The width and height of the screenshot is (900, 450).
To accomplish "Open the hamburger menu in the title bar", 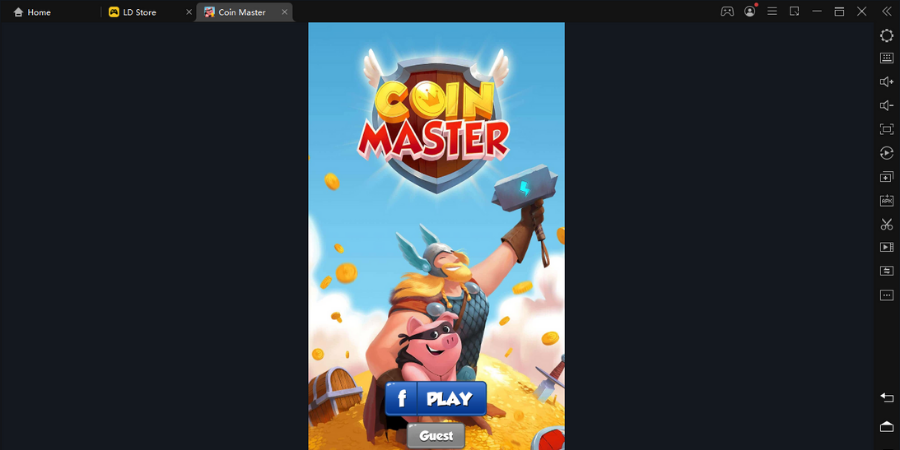I will click(772, 11).
